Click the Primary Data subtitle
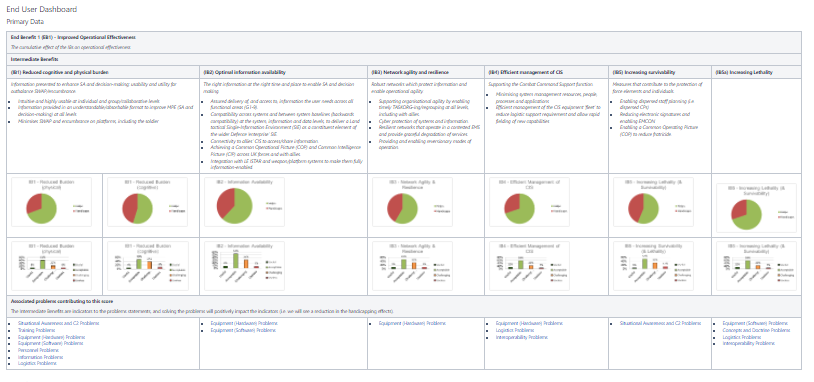814x382 pixels. pyautogui.click(x=25, y=22)
